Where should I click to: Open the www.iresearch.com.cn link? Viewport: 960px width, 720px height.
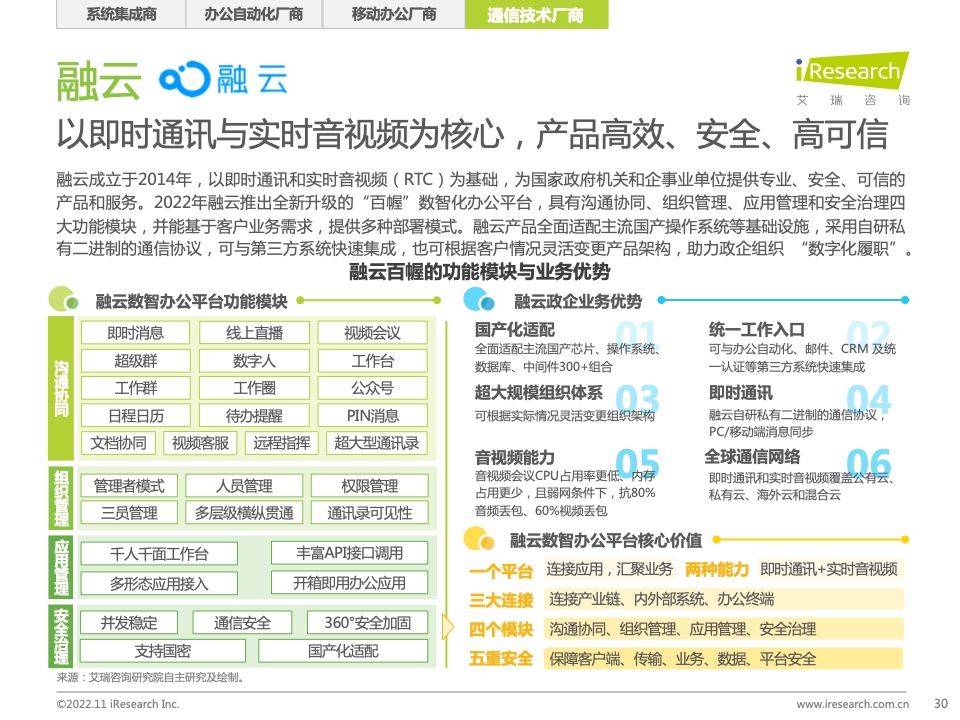coord(852,703)
